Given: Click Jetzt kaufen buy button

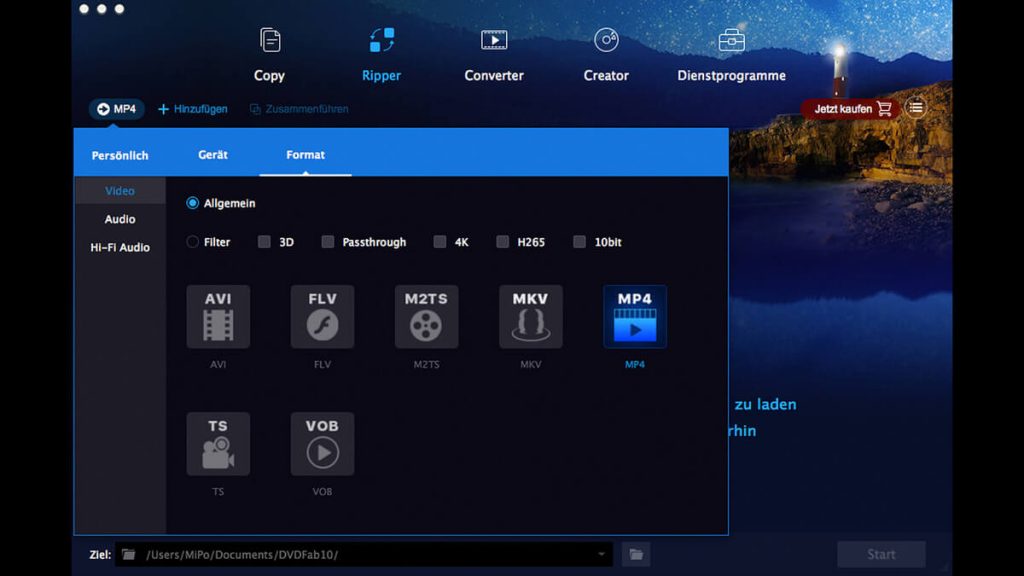Looking at the screenshot, I should [852, 108].
